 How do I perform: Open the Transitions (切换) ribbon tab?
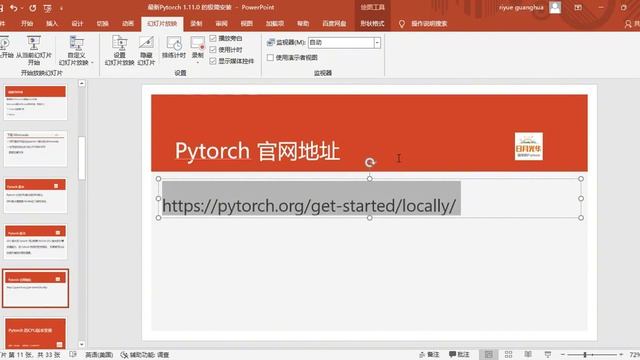(102, 24)
